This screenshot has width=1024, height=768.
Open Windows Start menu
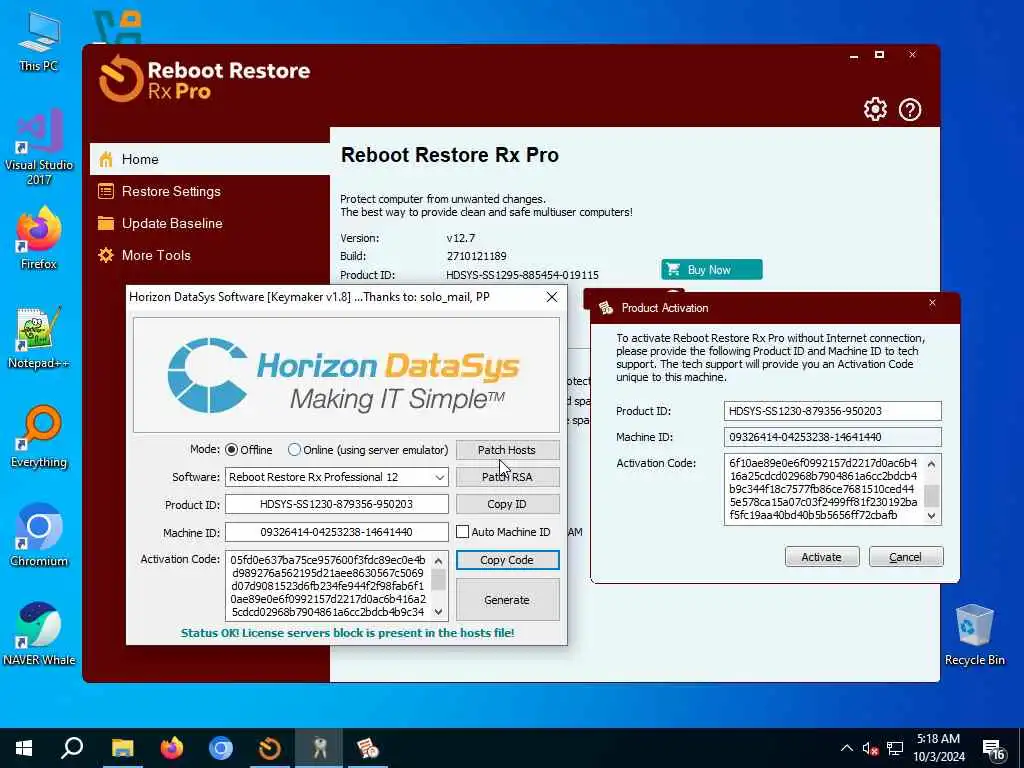pyautogui.click(x=24, y=748)
